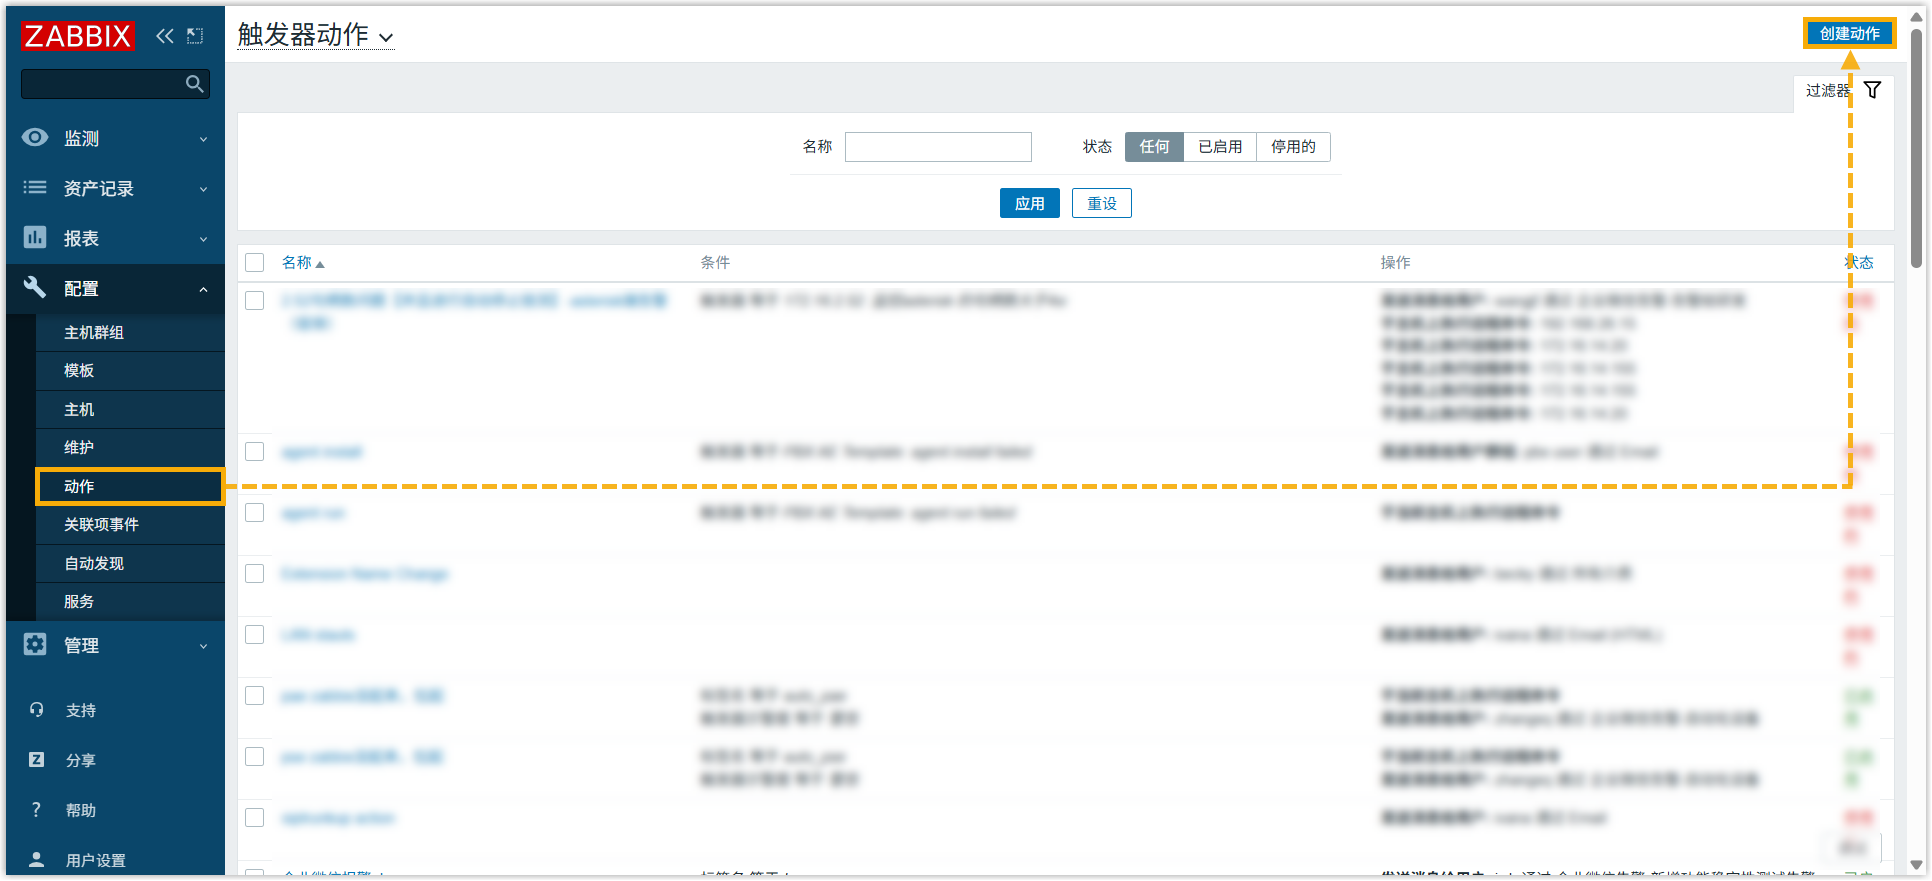The width and height of the screenshot is (1932, 881).
Task: Collapse the 配置 configuration section
Action: pos(115,289)
